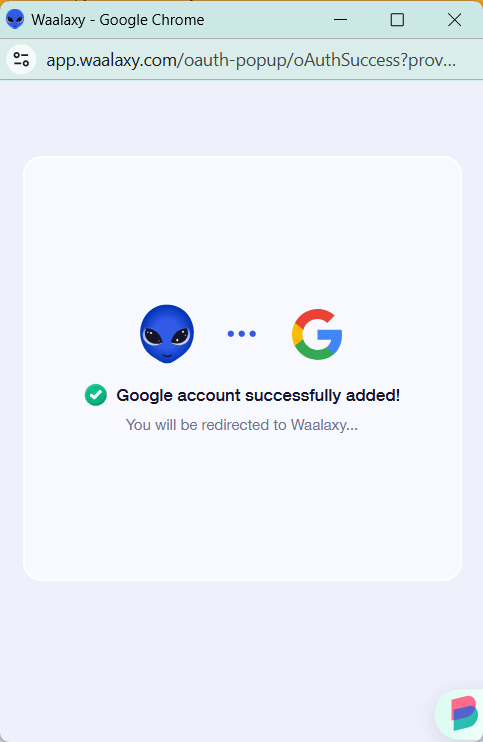Click the Waalaxy alien favicon in title bar
Viewport: 483px width, 742px height.
(x=15, y=19)
